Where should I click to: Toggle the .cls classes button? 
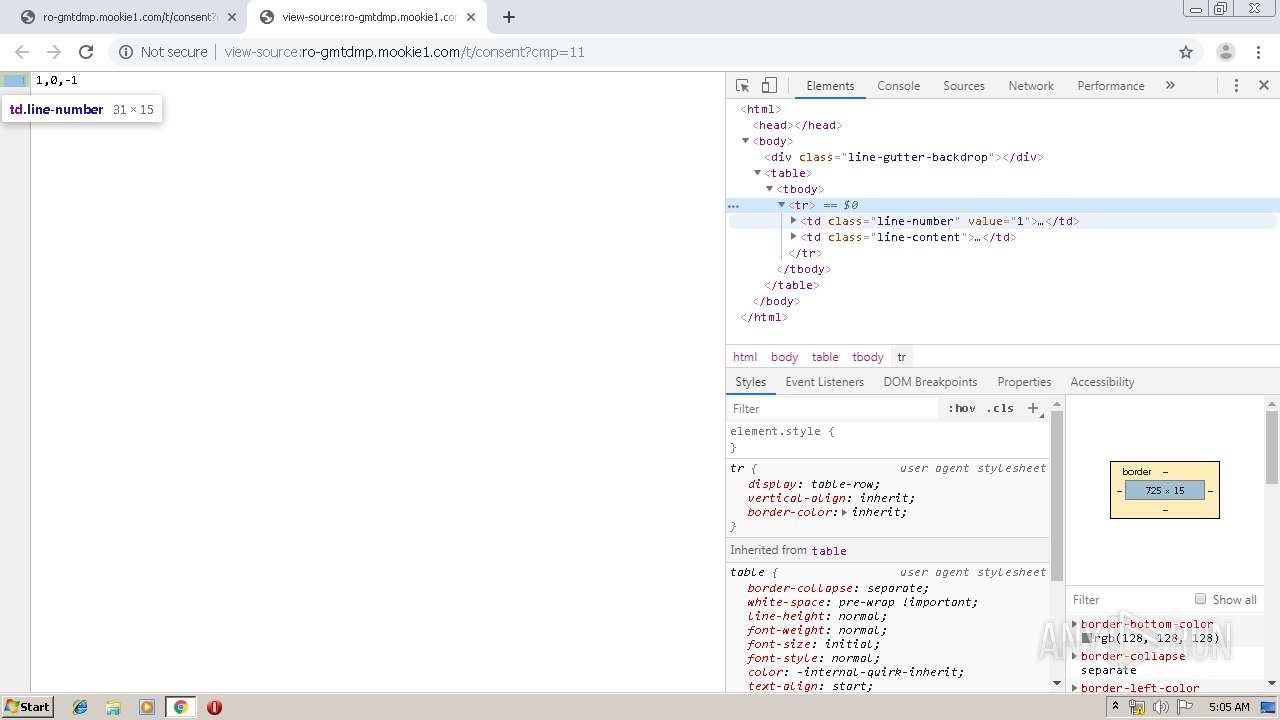[x=1000, y=409]
